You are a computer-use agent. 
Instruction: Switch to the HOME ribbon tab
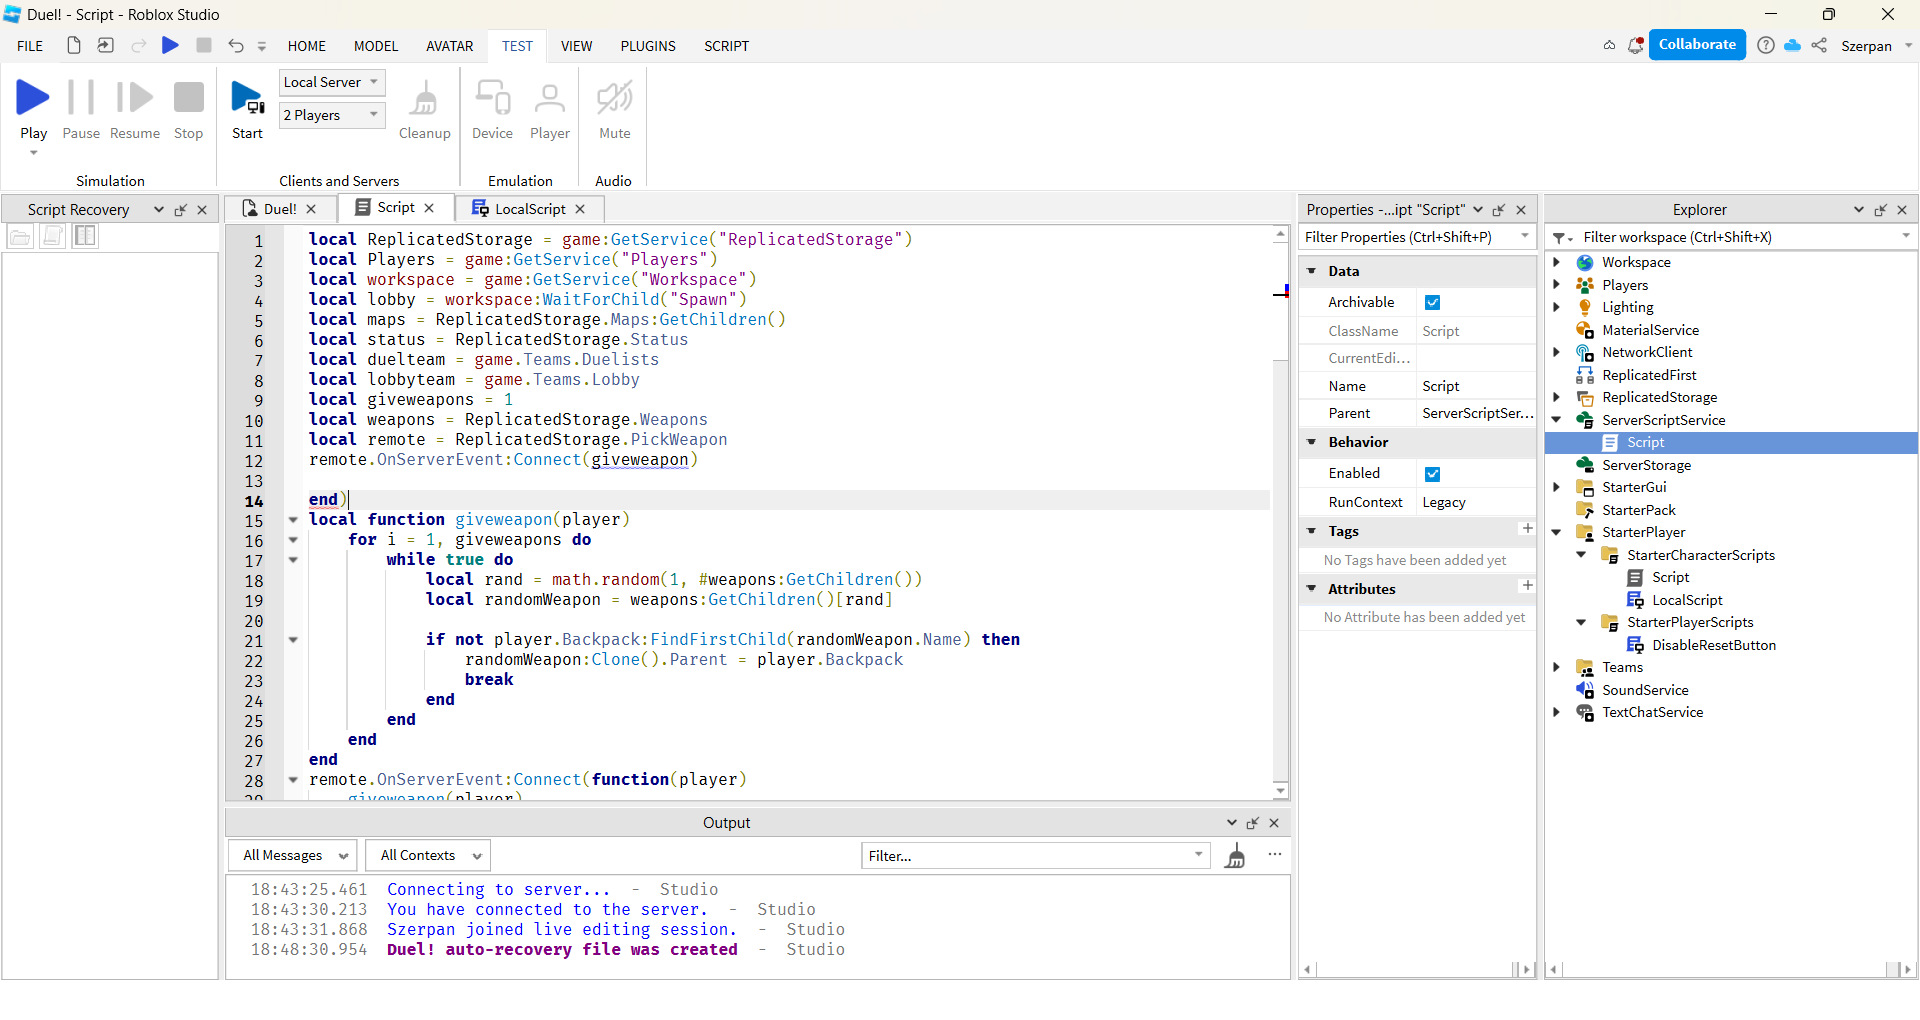point(307,46)
